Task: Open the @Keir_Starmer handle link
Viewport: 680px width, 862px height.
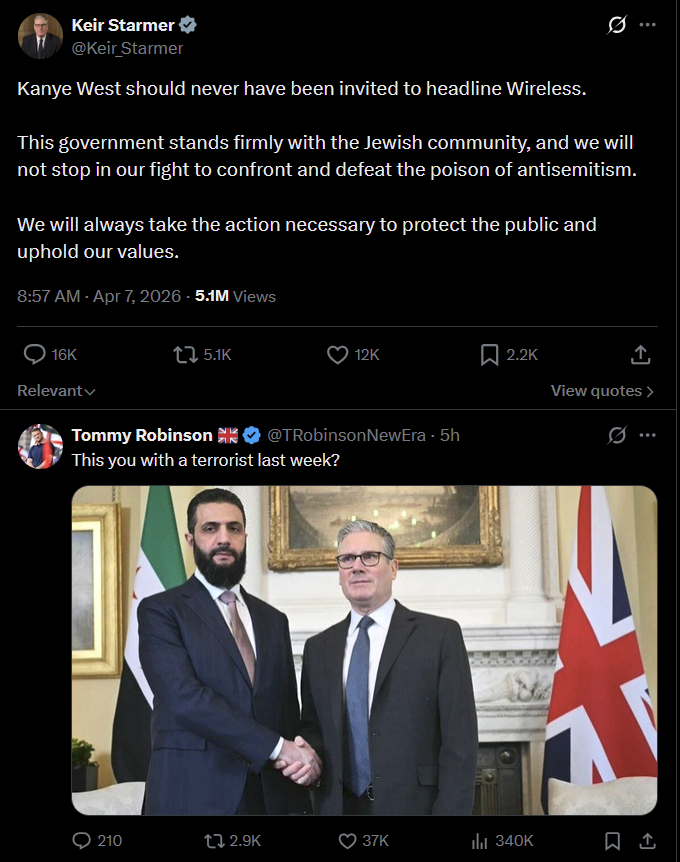Action: click(127, 47)
